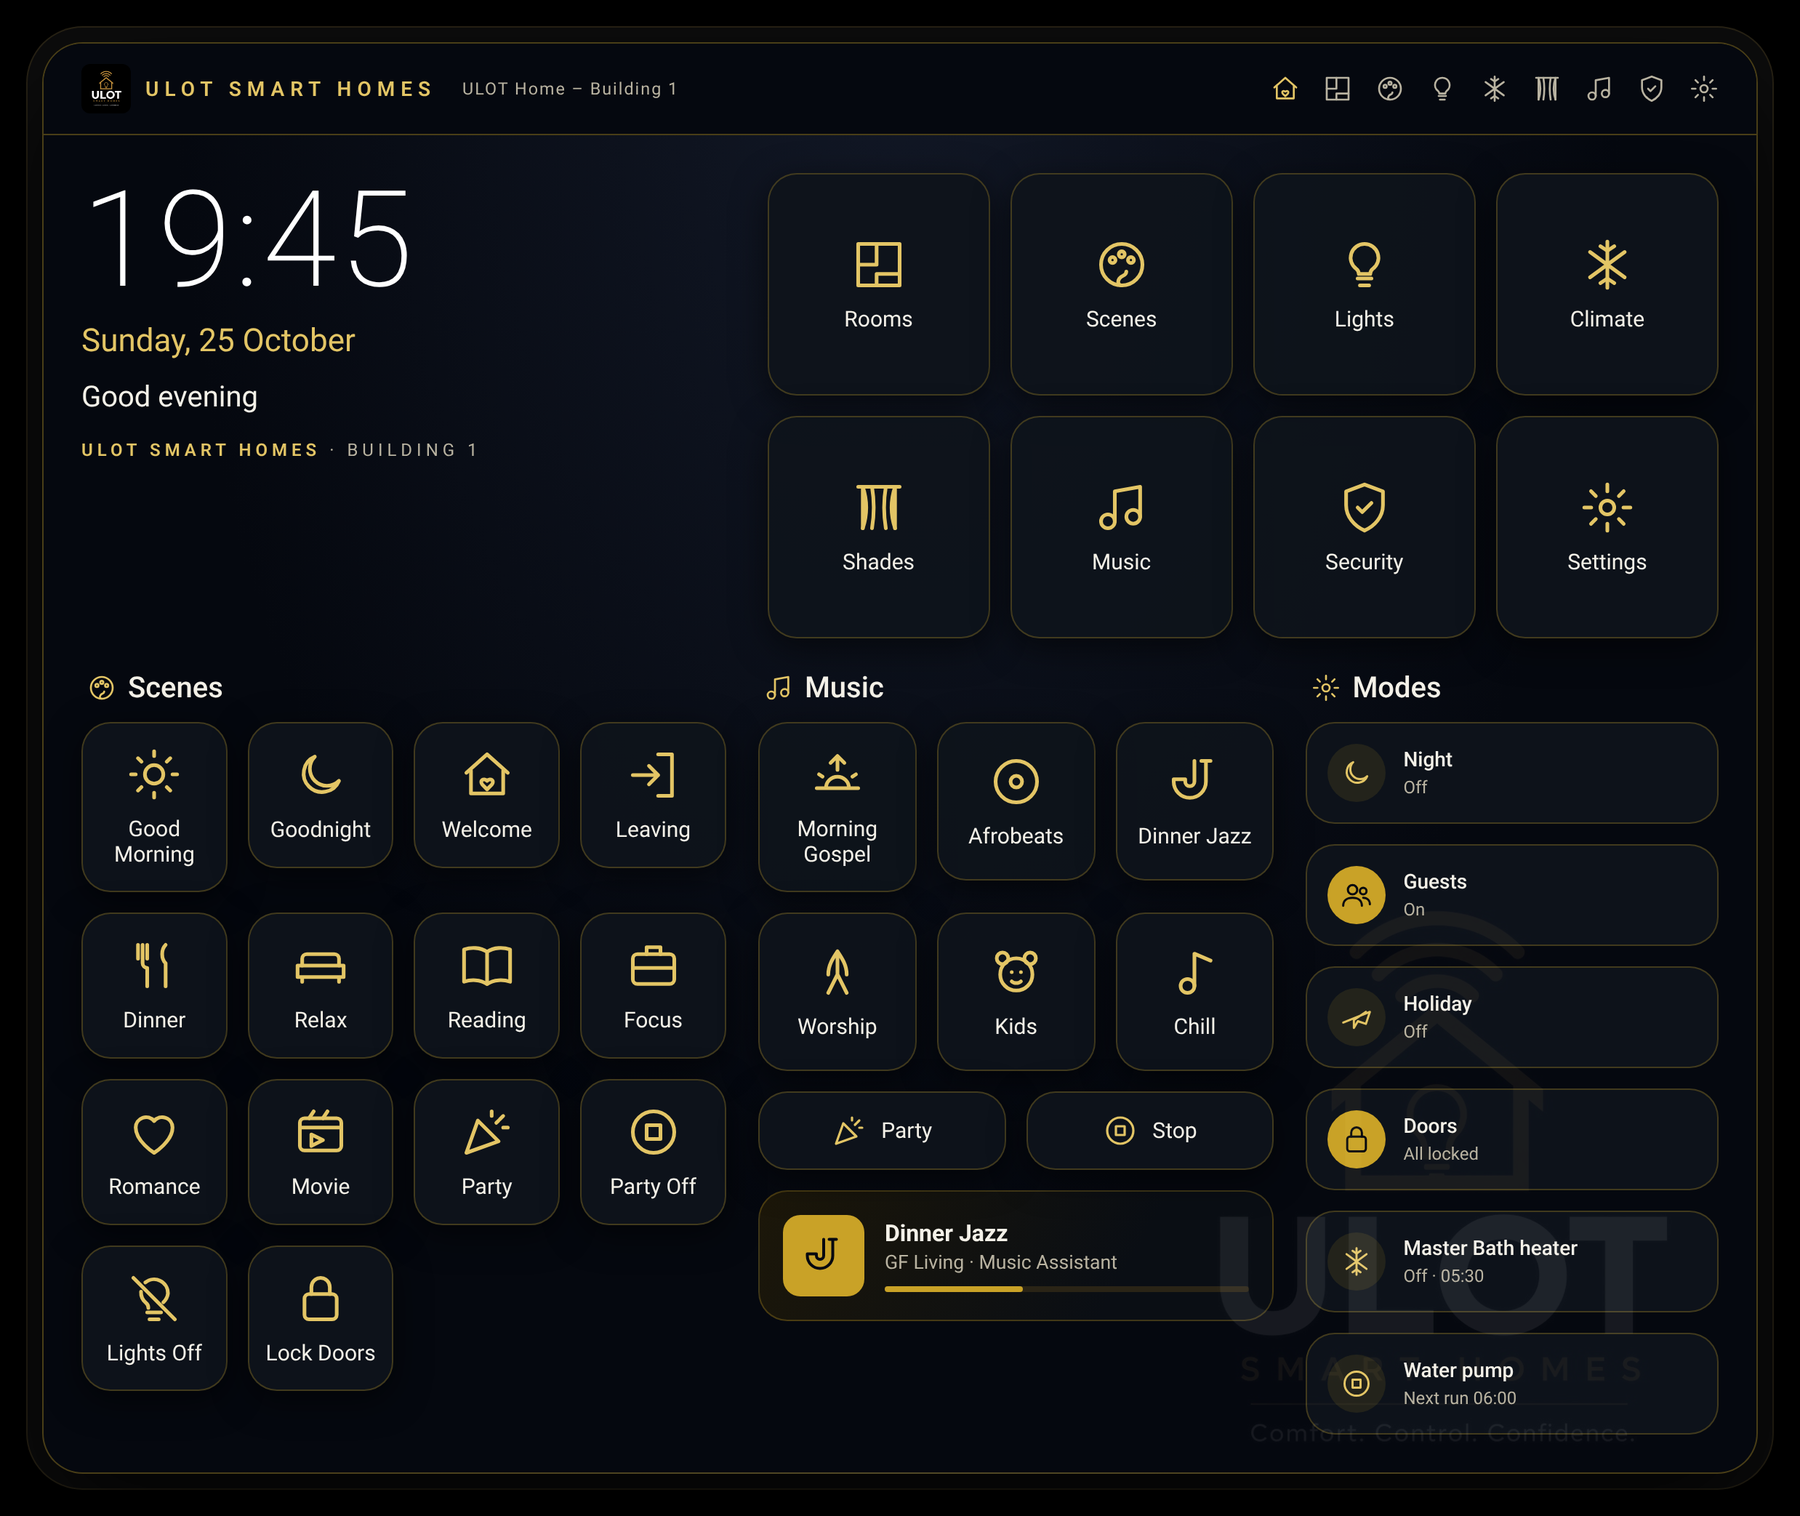Play the Worship playlist
The height and width of the screenshot is (1516, 1800).
point(837,991)
